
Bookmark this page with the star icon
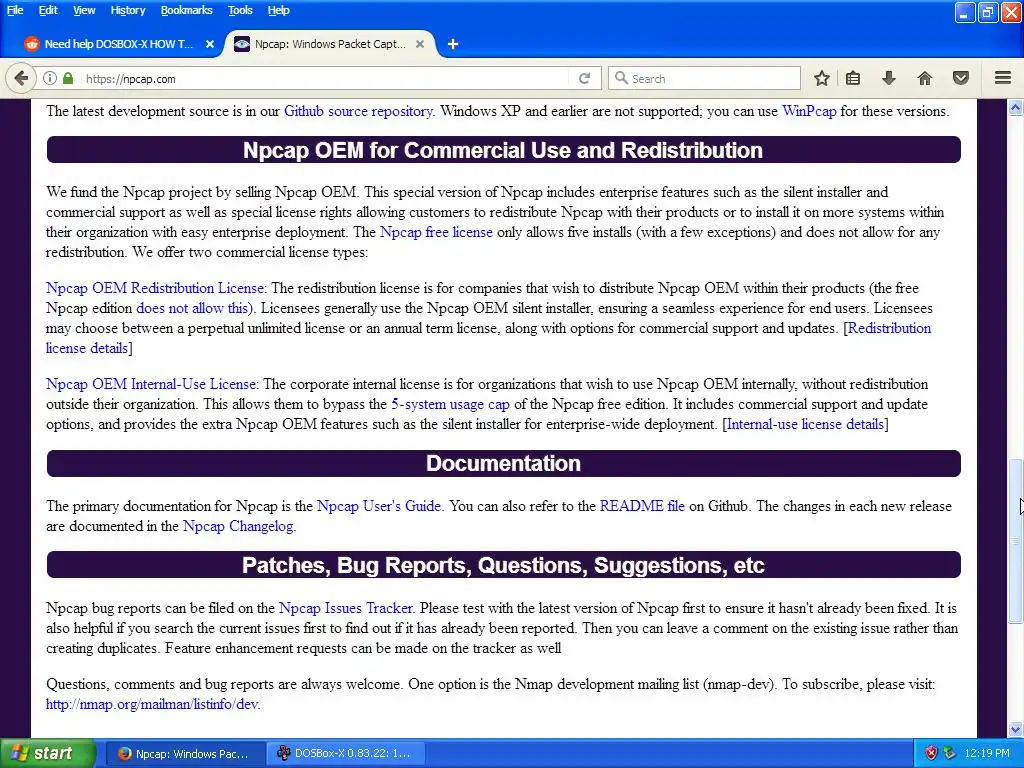822,78
